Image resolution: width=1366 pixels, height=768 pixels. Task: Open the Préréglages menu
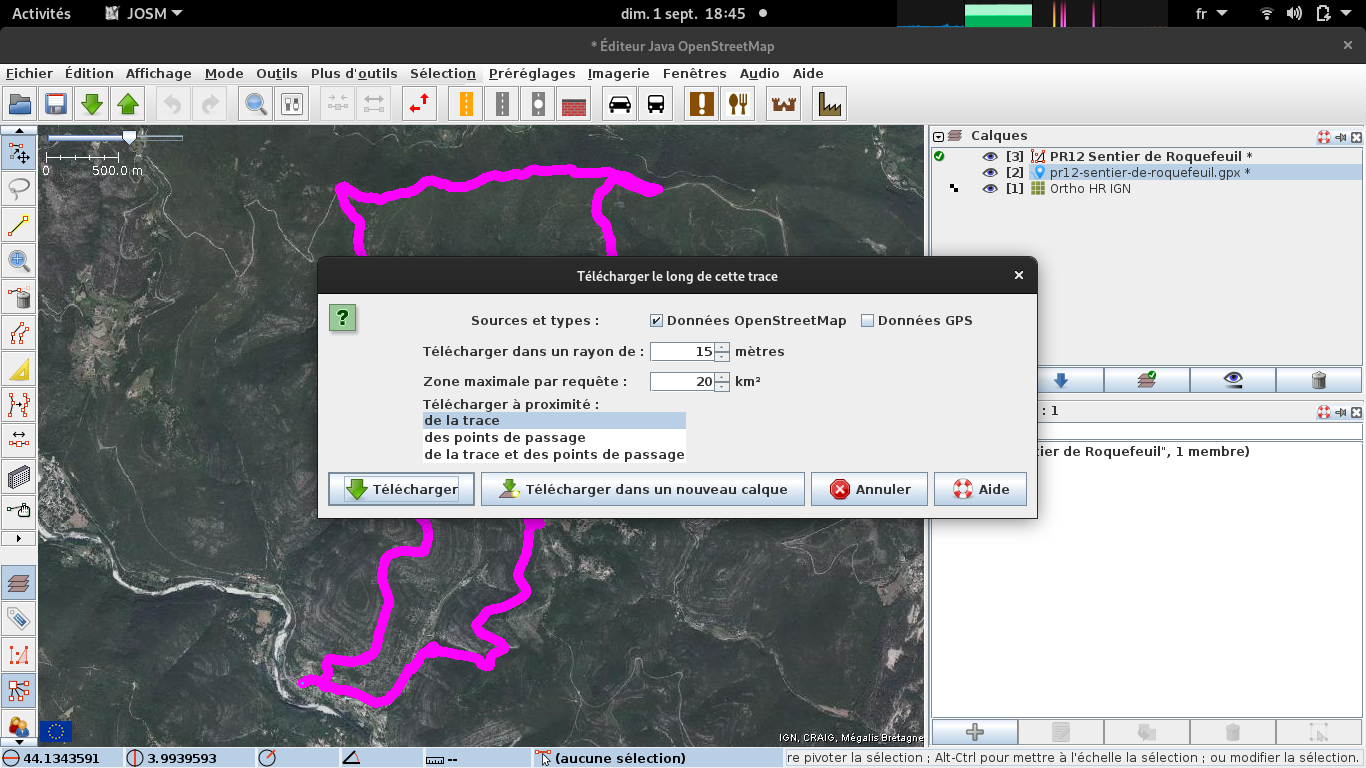[532, 73]
